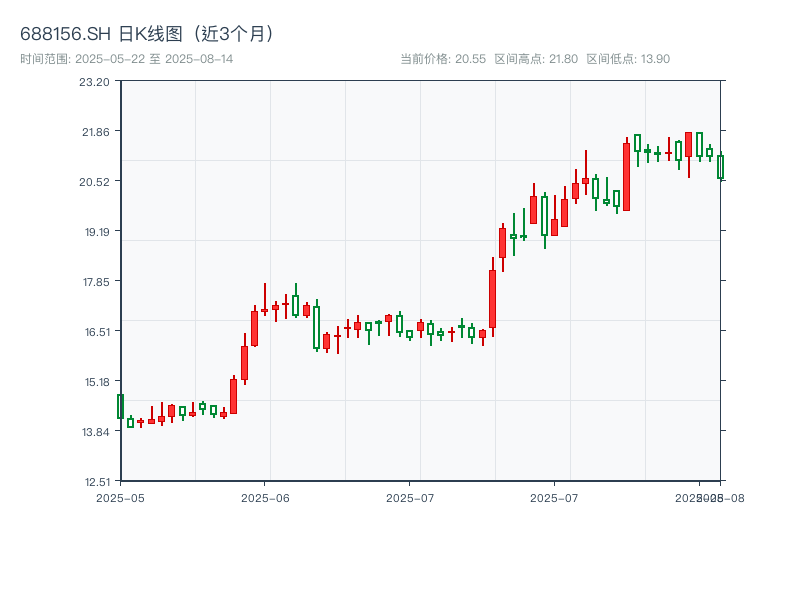Click the range high 21.80 label

coord(536,59)
